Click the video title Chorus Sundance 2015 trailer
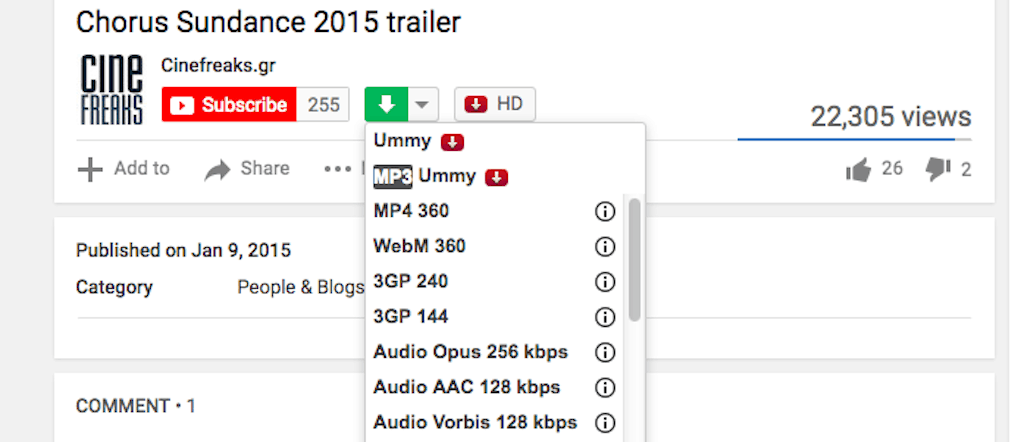The height and width of the screenshot is (442, 1024). point(268,22)
